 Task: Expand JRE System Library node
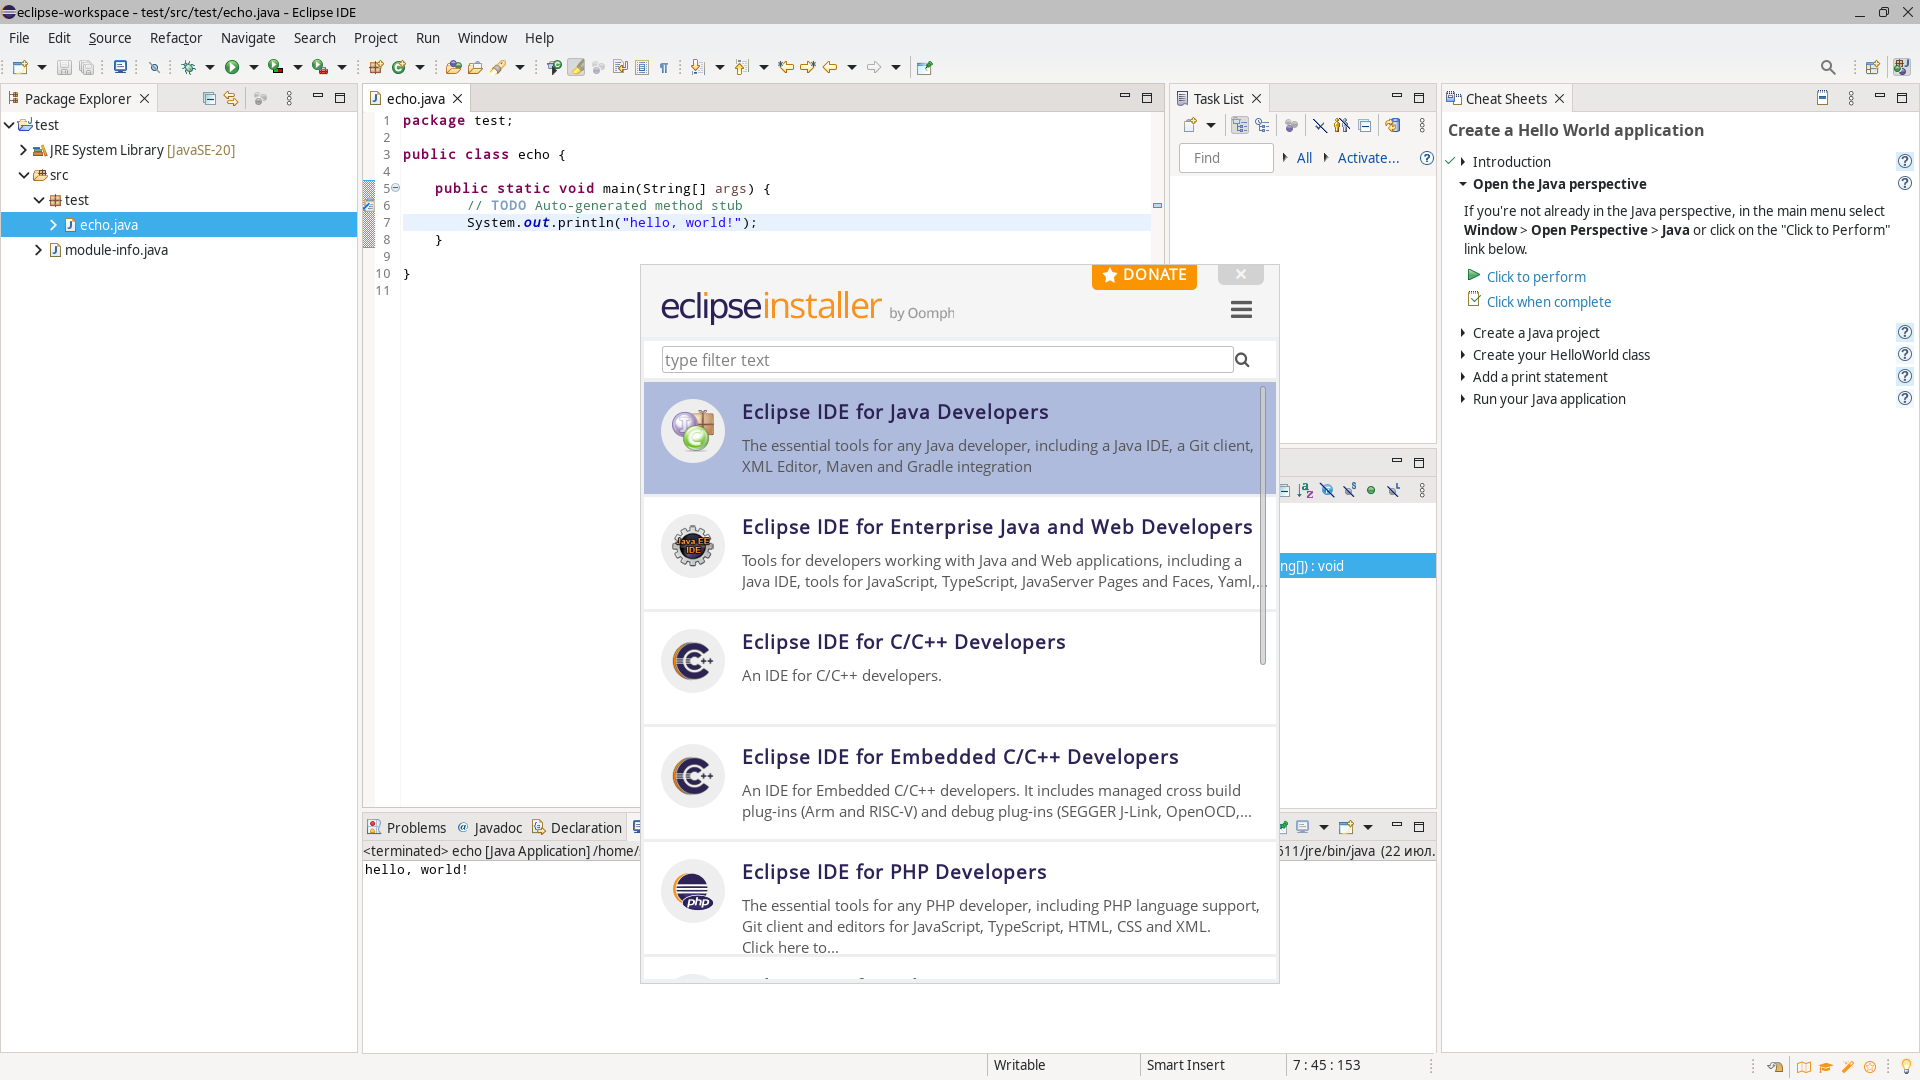(23, 150)
